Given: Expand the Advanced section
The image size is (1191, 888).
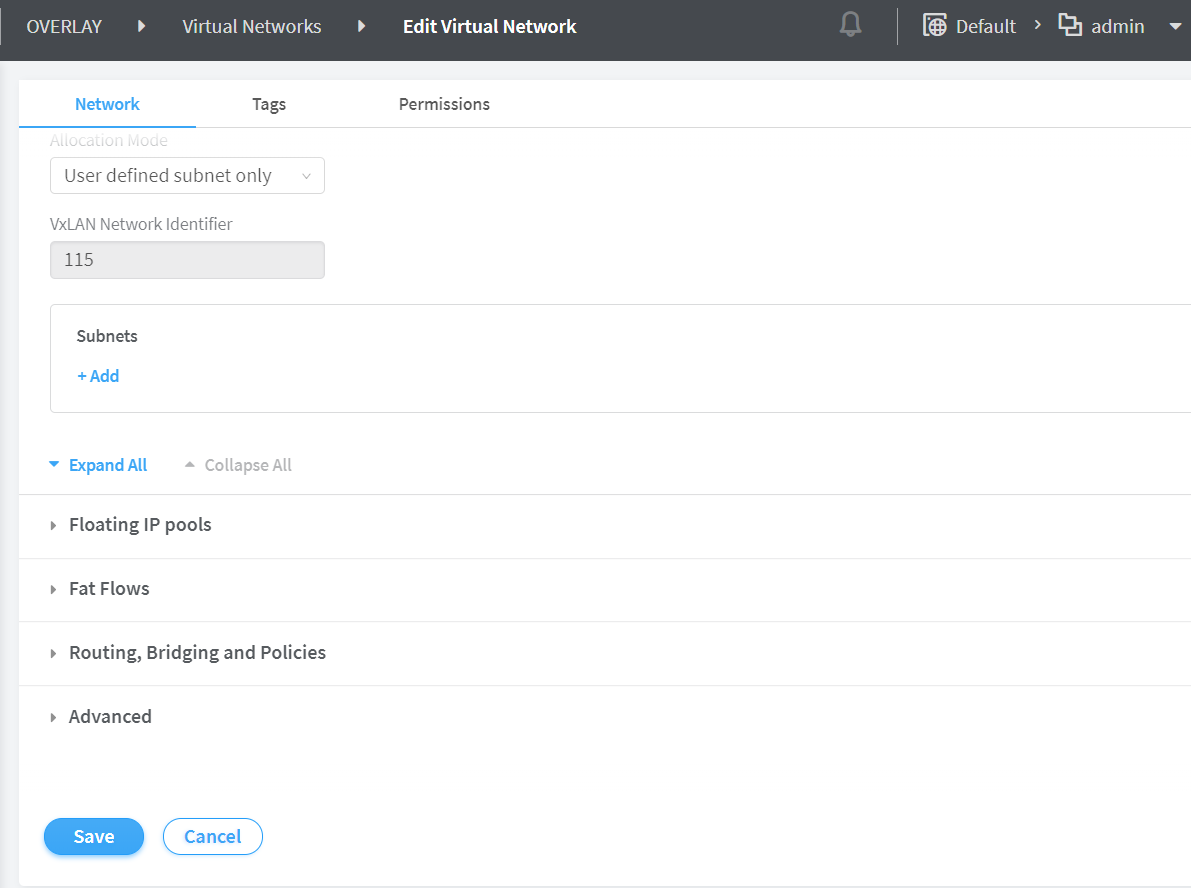Looking at the screenshot, I should pyautogui.click(x=109, y=717).
